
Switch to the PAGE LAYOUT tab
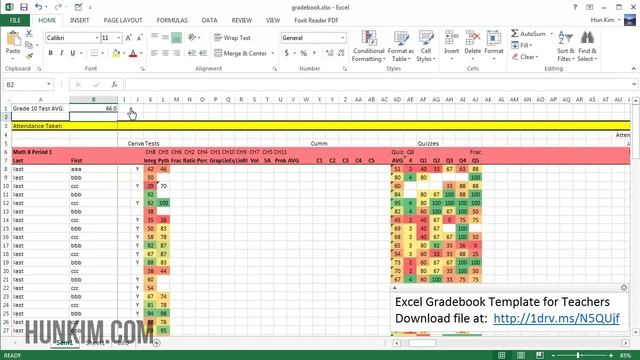(x=123, y=20)
